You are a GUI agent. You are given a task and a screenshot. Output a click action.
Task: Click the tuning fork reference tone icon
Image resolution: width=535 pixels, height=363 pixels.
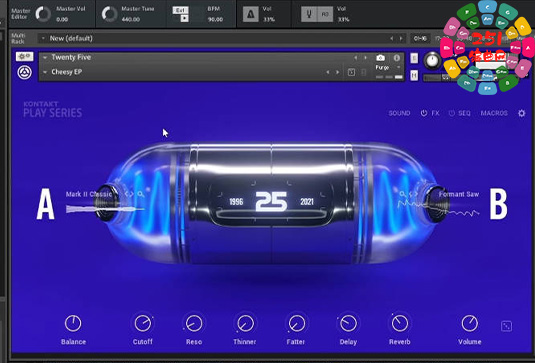point(309,14)
